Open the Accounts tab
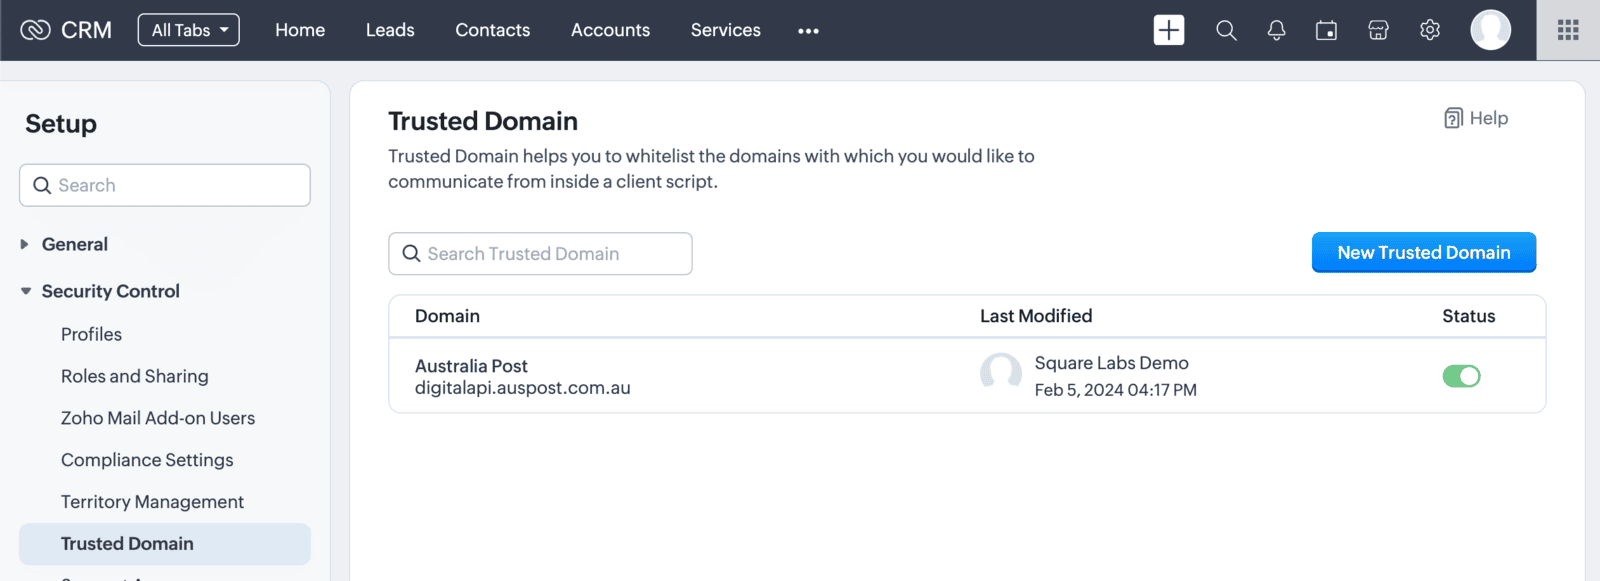Image resolution: width=1600 pixels, height=581 pixels. pos(610,30)
